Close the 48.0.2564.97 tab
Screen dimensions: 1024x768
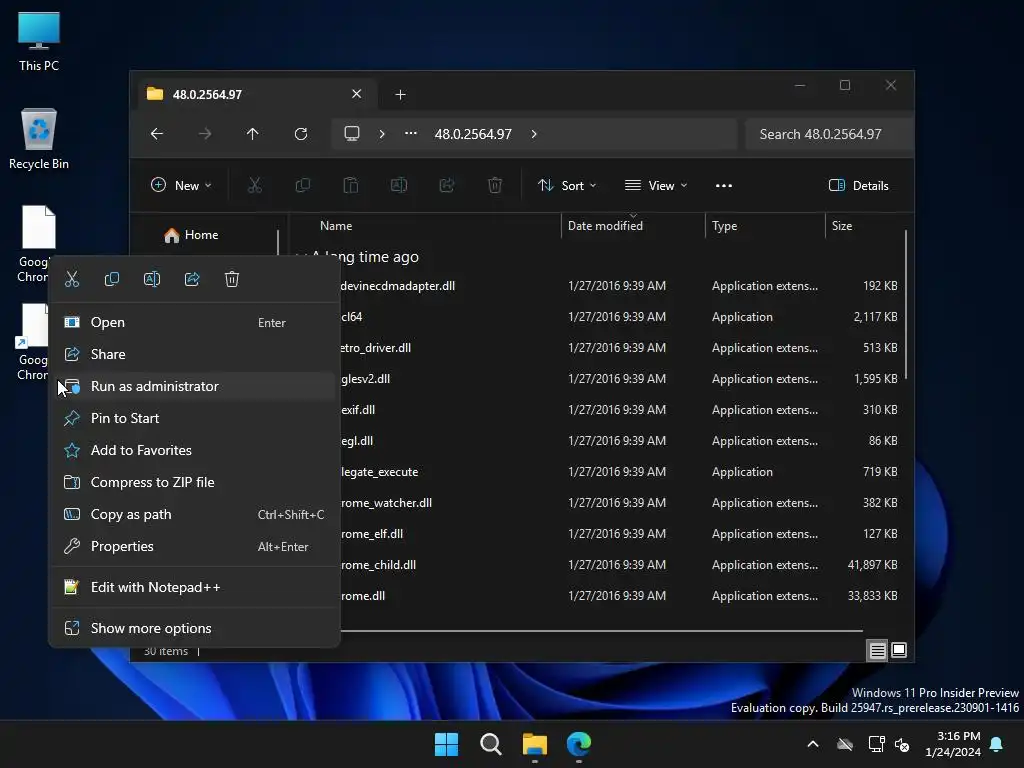tap(357, 94)
